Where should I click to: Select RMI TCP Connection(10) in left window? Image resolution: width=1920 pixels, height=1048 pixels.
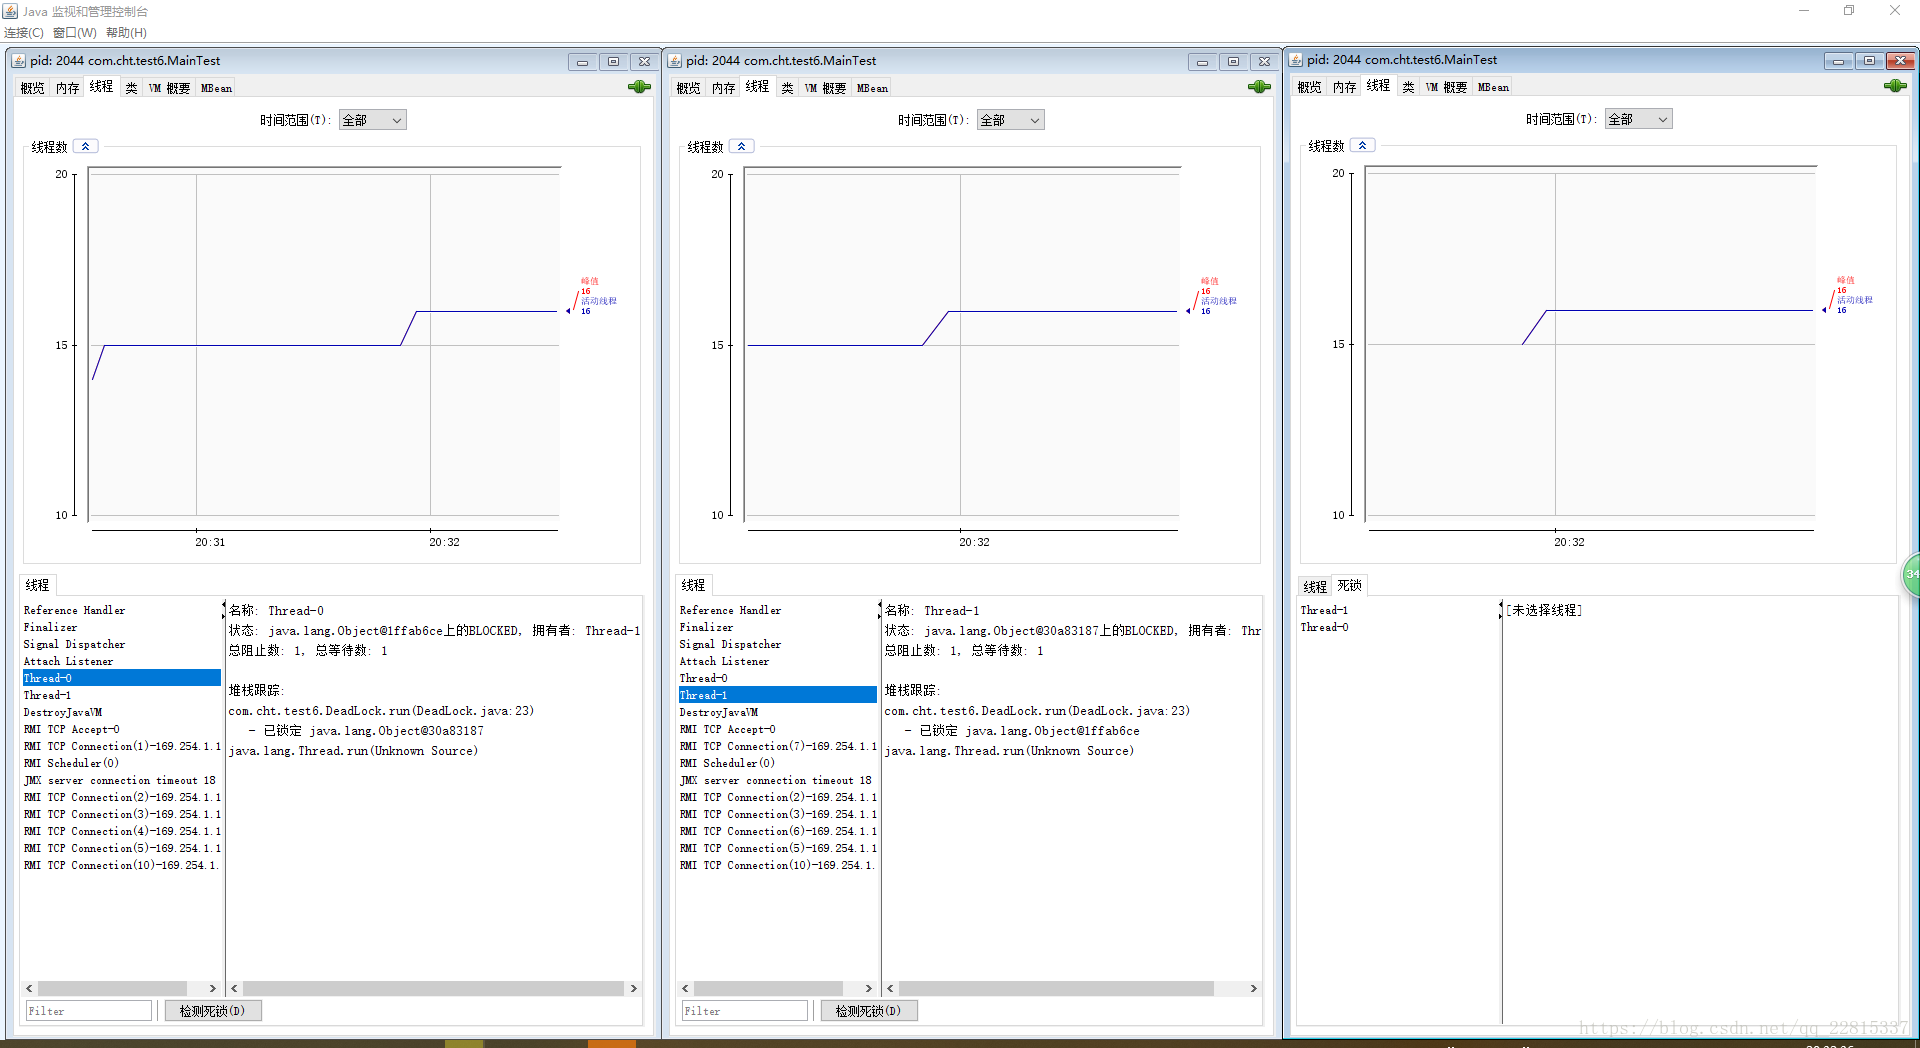click(121, 865)
